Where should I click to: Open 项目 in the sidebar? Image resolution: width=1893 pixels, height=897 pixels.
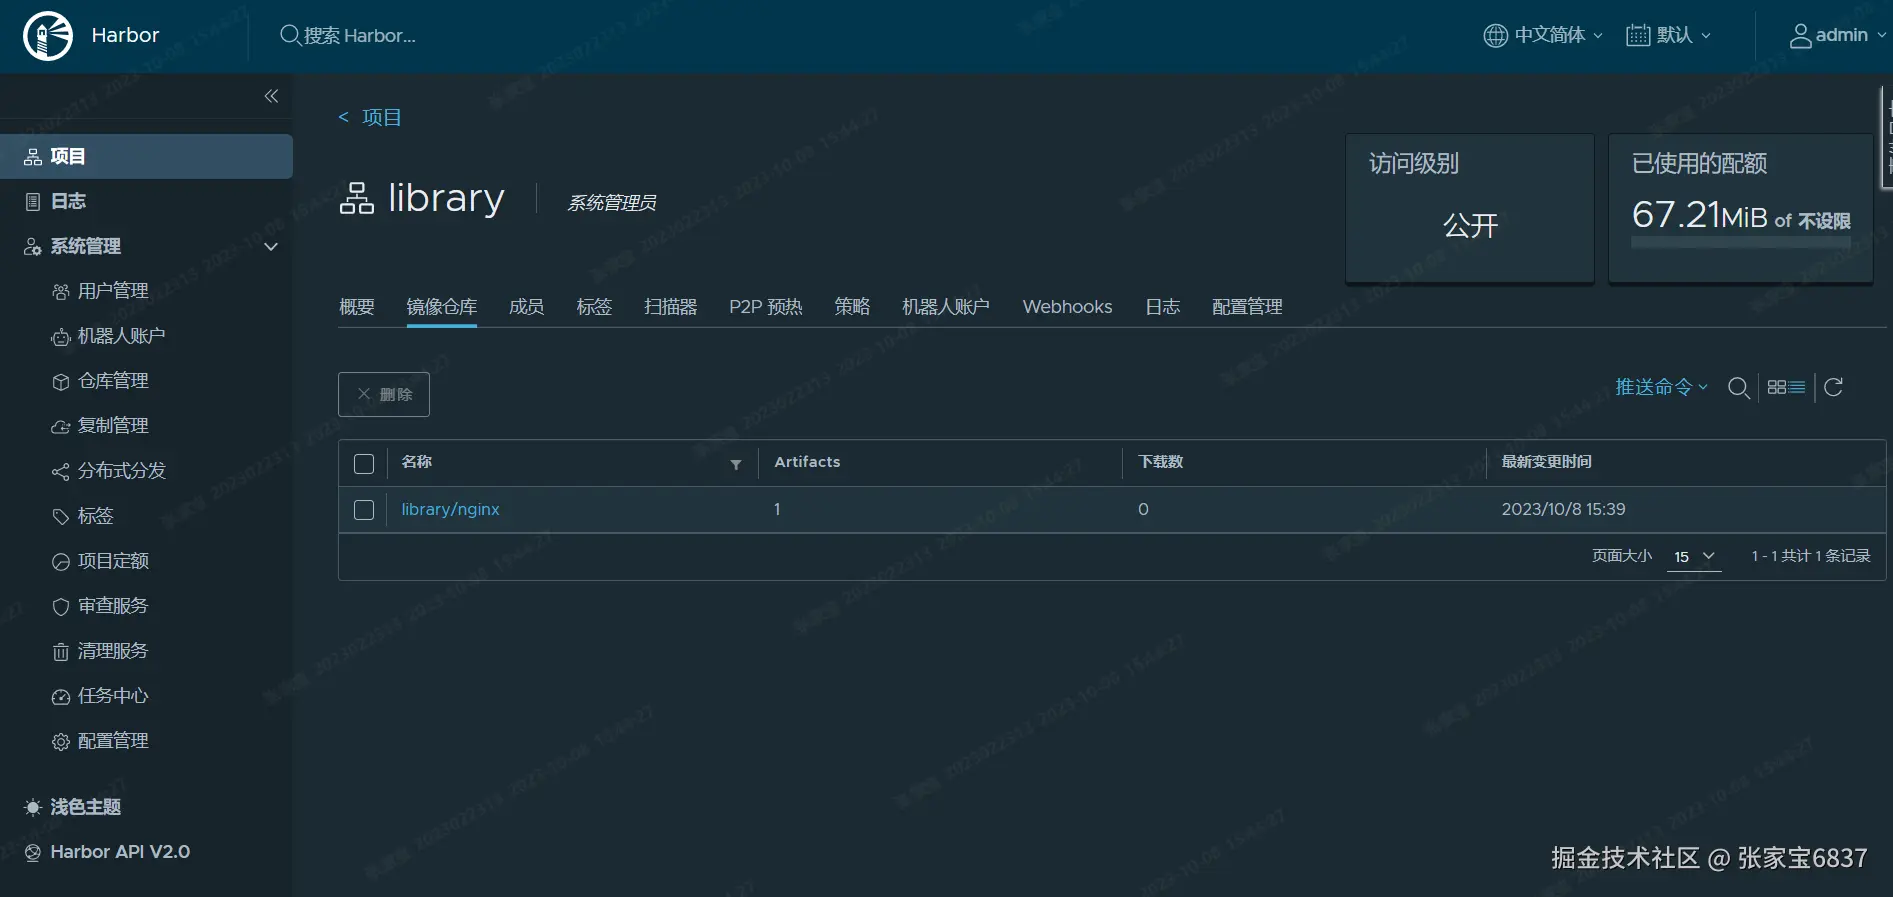click(146, 156)
